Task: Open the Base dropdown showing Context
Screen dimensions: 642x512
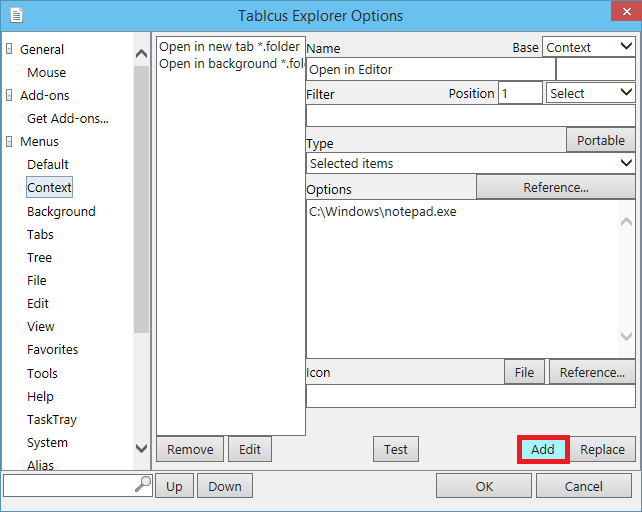Action: click(x=588, y=47)
